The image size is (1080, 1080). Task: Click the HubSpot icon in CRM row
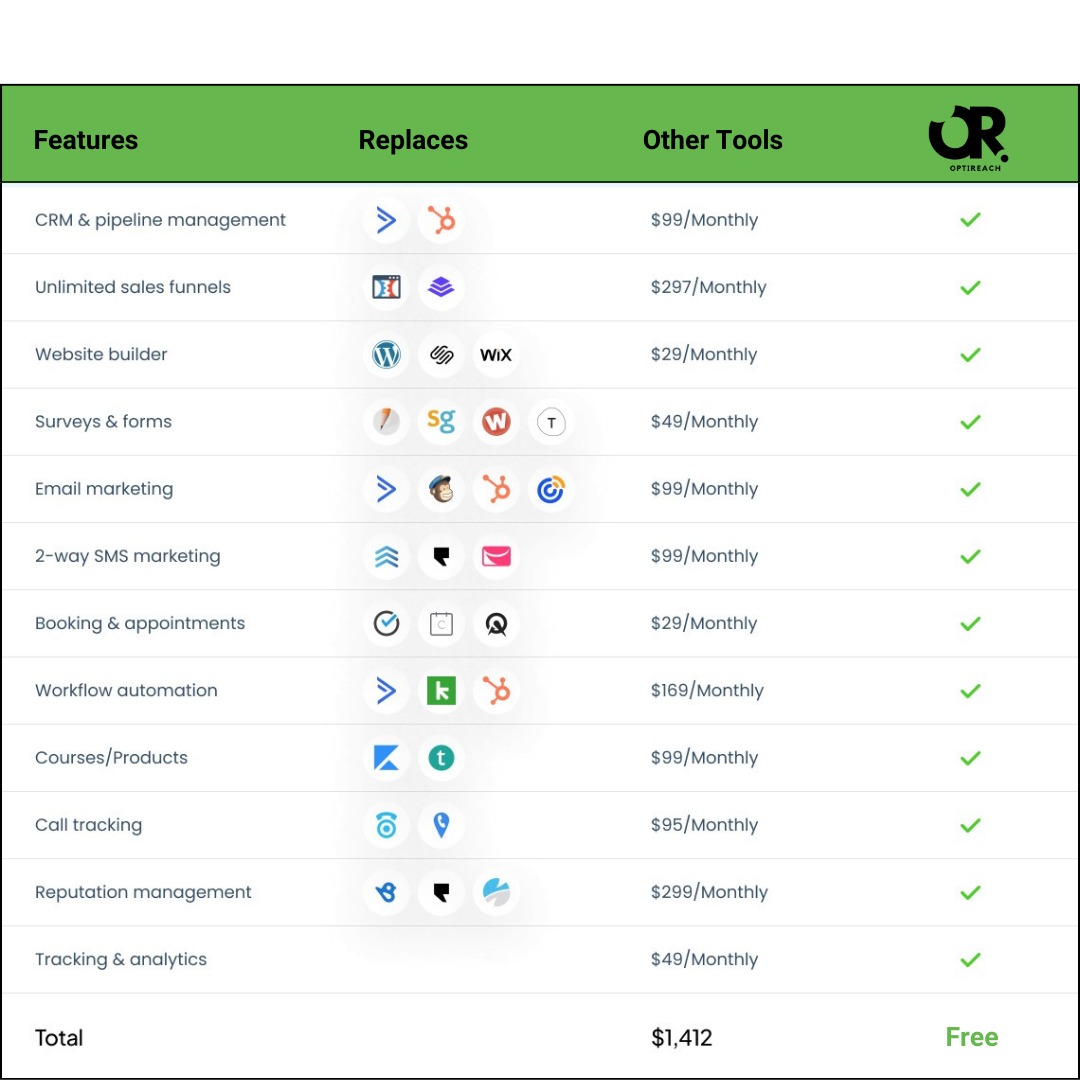click(441, 220)
